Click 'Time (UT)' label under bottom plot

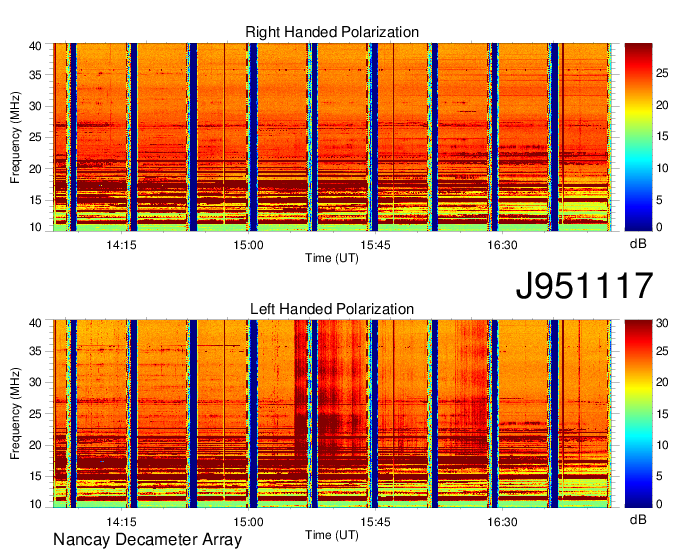332,535
